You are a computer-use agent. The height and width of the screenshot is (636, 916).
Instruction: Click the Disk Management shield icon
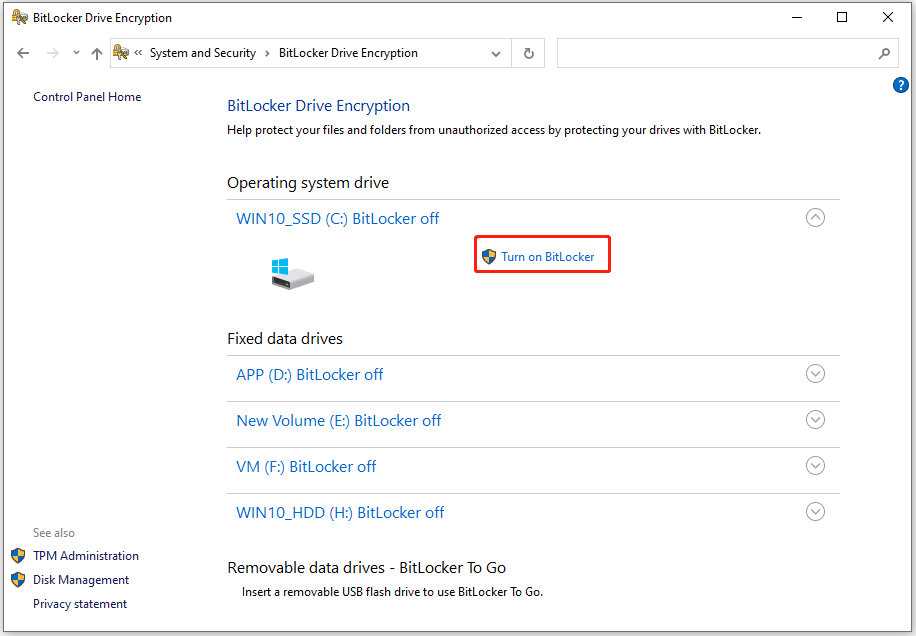[x=18, y=579]
